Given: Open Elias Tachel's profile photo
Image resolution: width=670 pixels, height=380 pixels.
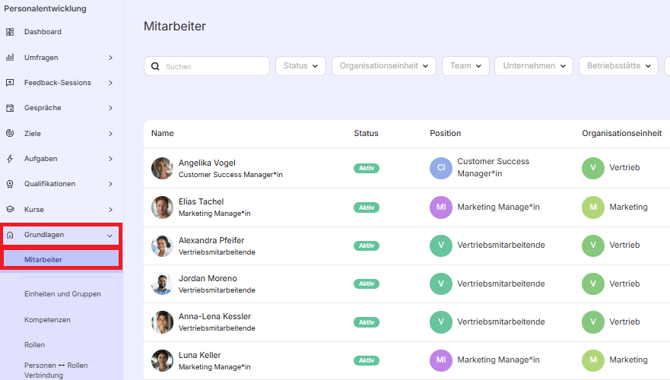Looking at the screenshot, I should 162,207.
